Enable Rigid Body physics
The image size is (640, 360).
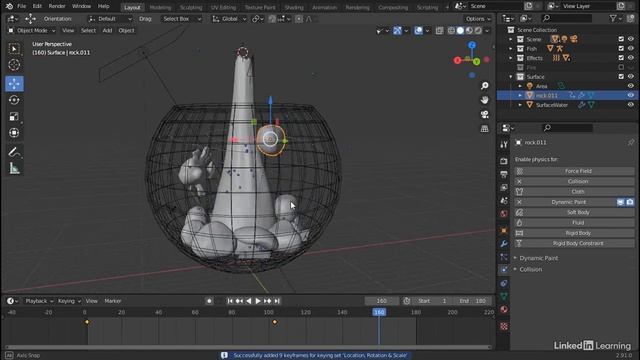[x=574, y=233]
